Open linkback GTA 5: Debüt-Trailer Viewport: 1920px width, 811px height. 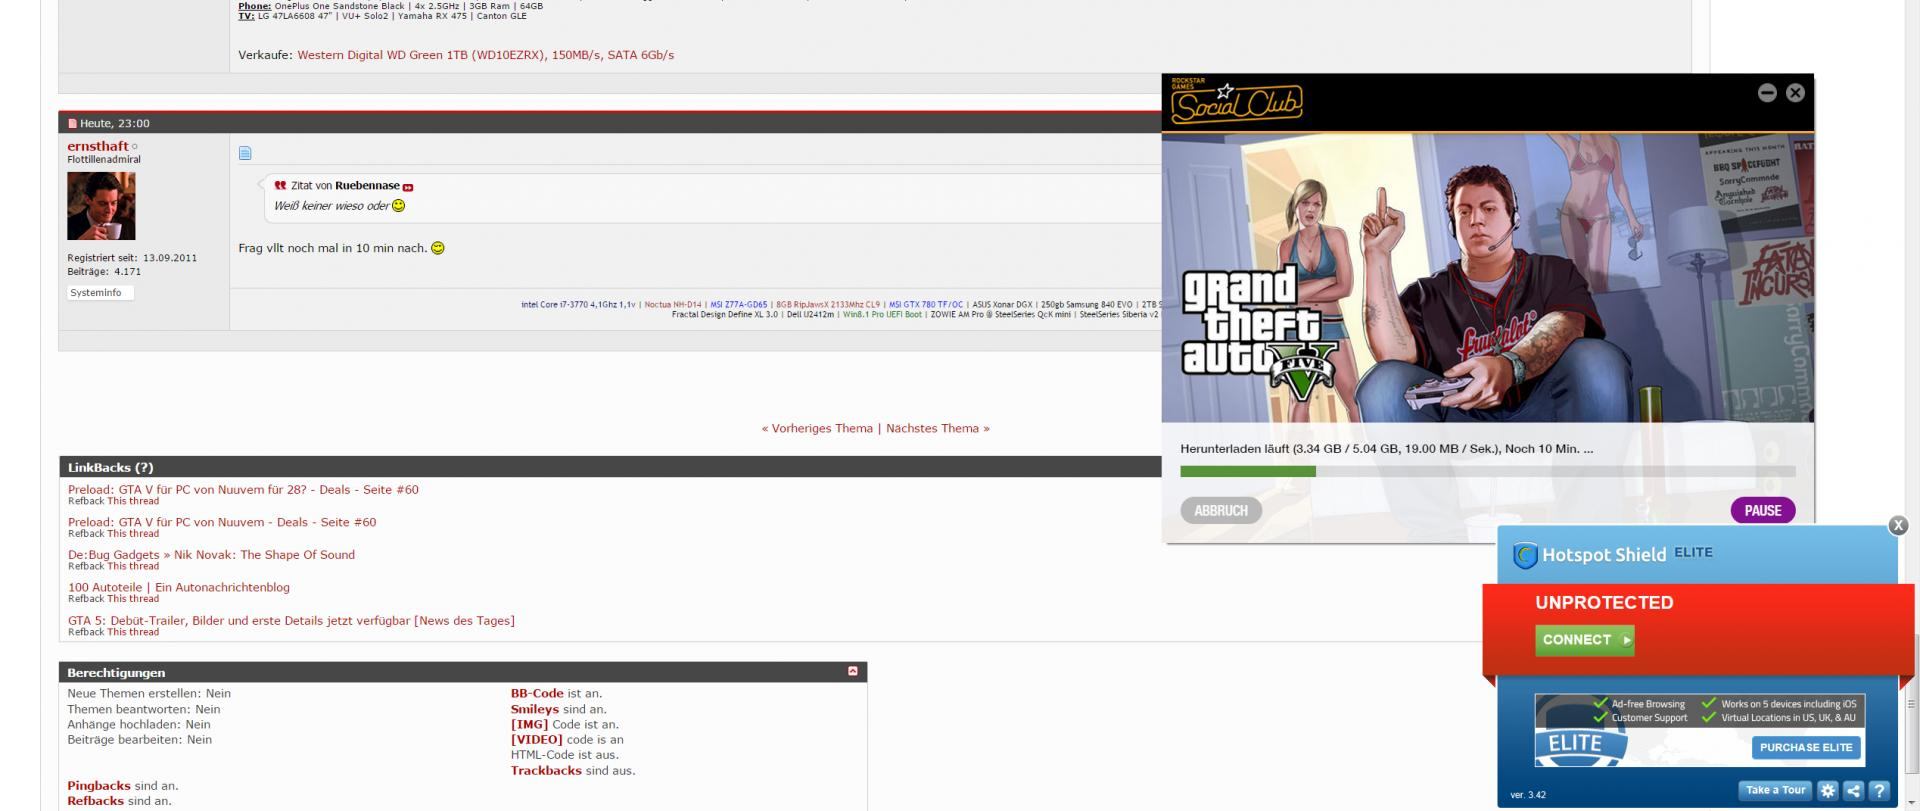coord(291,620)
